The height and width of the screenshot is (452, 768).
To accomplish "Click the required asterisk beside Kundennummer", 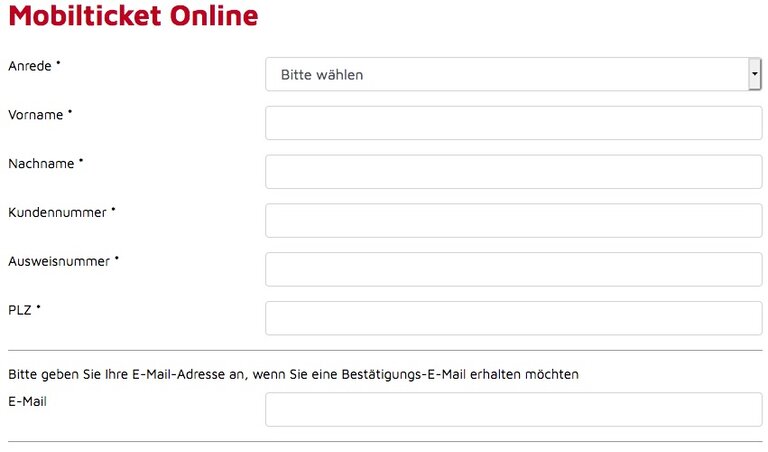I will click(x=113, y=210).
